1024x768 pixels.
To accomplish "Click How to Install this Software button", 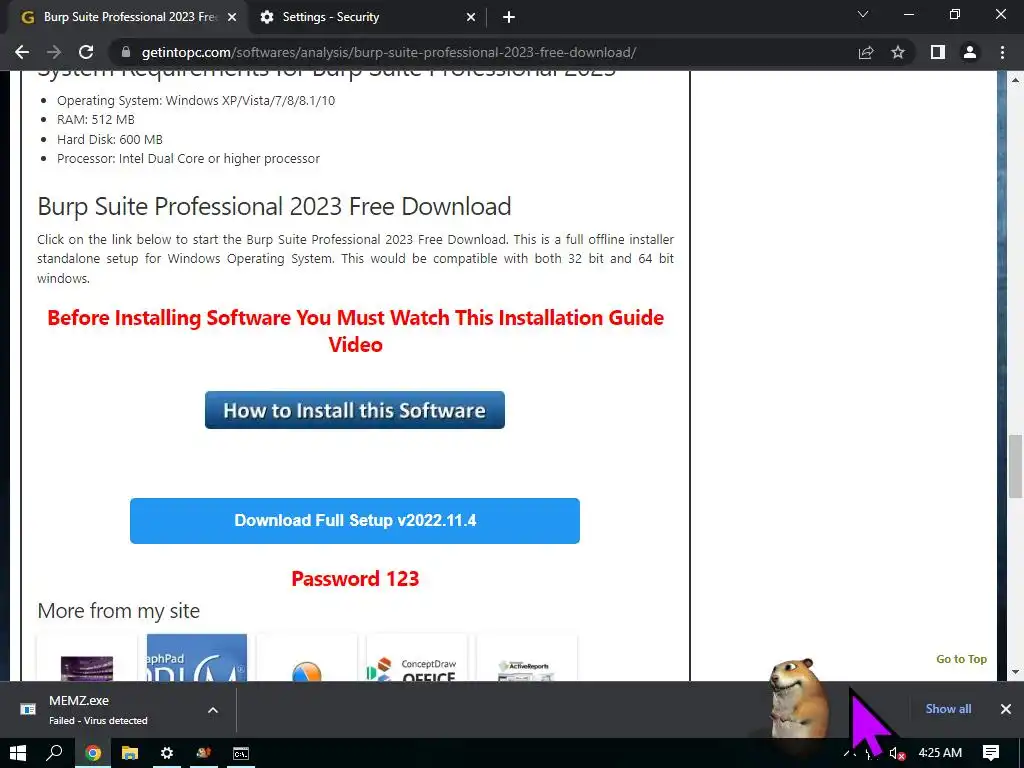I will (355, 410).
